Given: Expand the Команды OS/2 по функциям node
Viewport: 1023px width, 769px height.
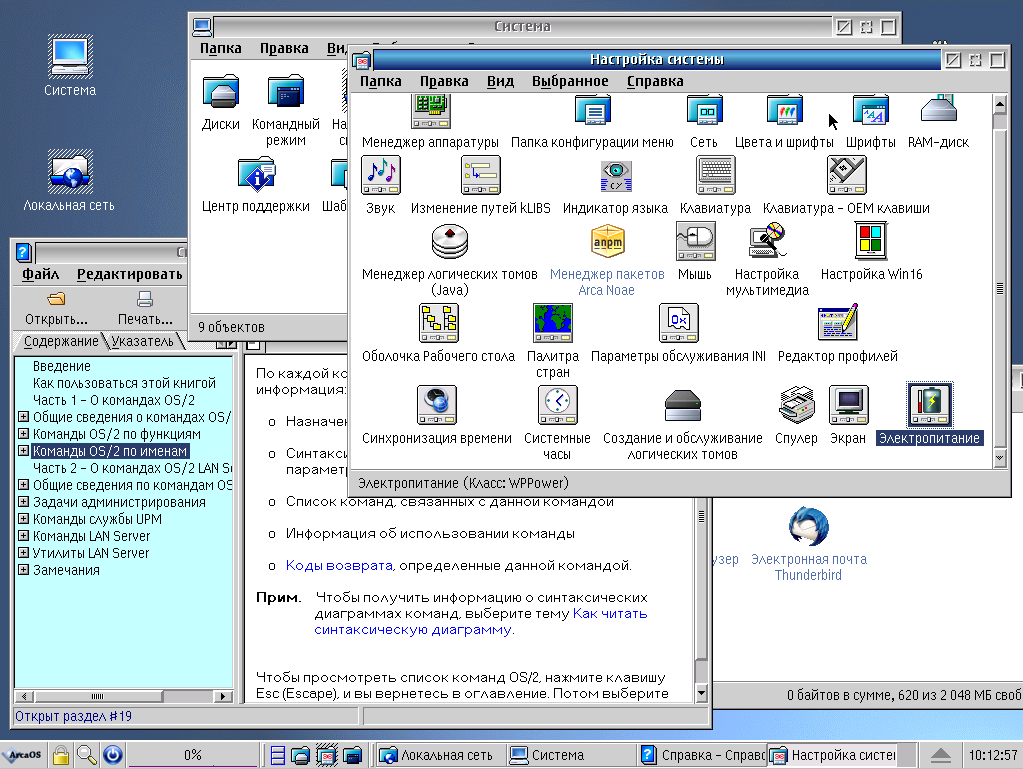Looking at the screenshot, I should [23, 434].
